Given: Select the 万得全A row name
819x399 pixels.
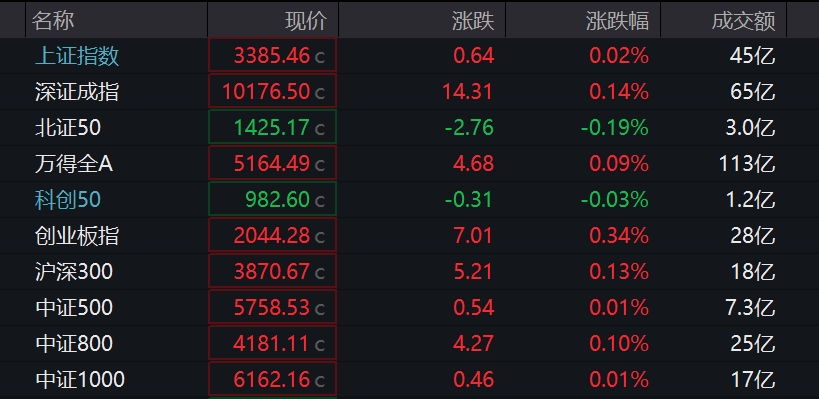Looking at the screenshot, I should pyautogui.click(x=74, y=164).
